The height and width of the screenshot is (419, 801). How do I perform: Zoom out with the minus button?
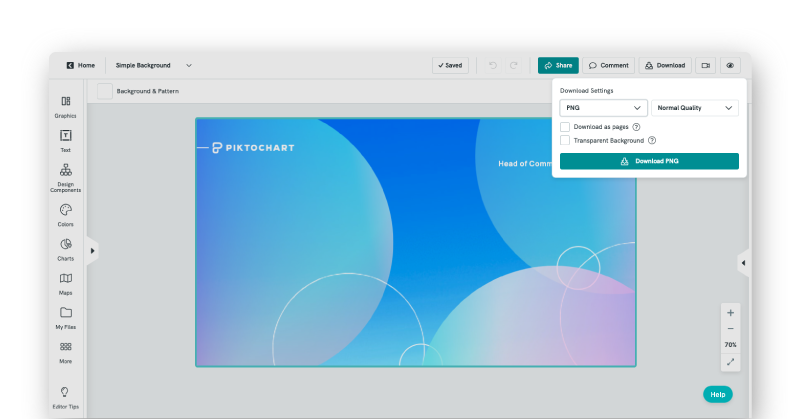click(x=731, y=329)
